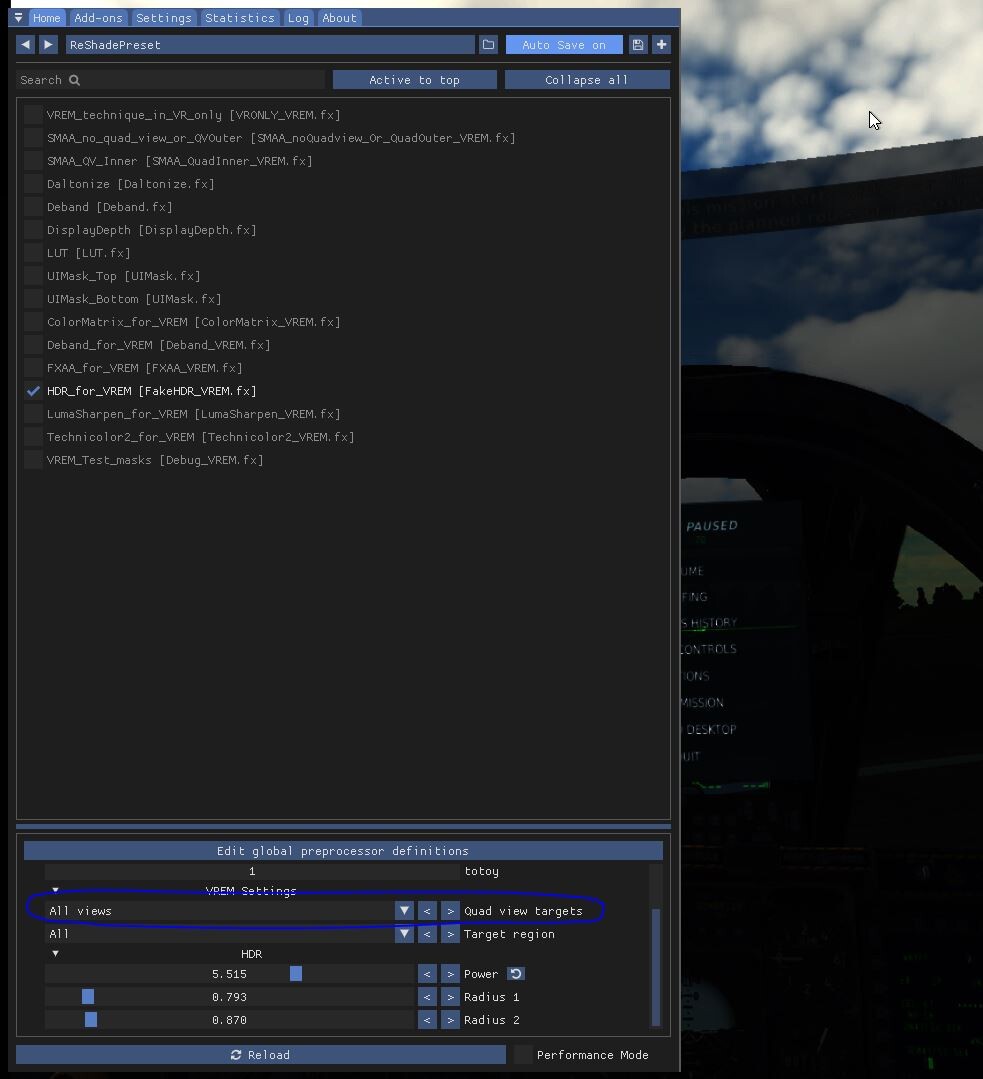This screenshot has width=983, height=1079.
Task: Collapse the HDR settings section
Action: click(56, 954)
